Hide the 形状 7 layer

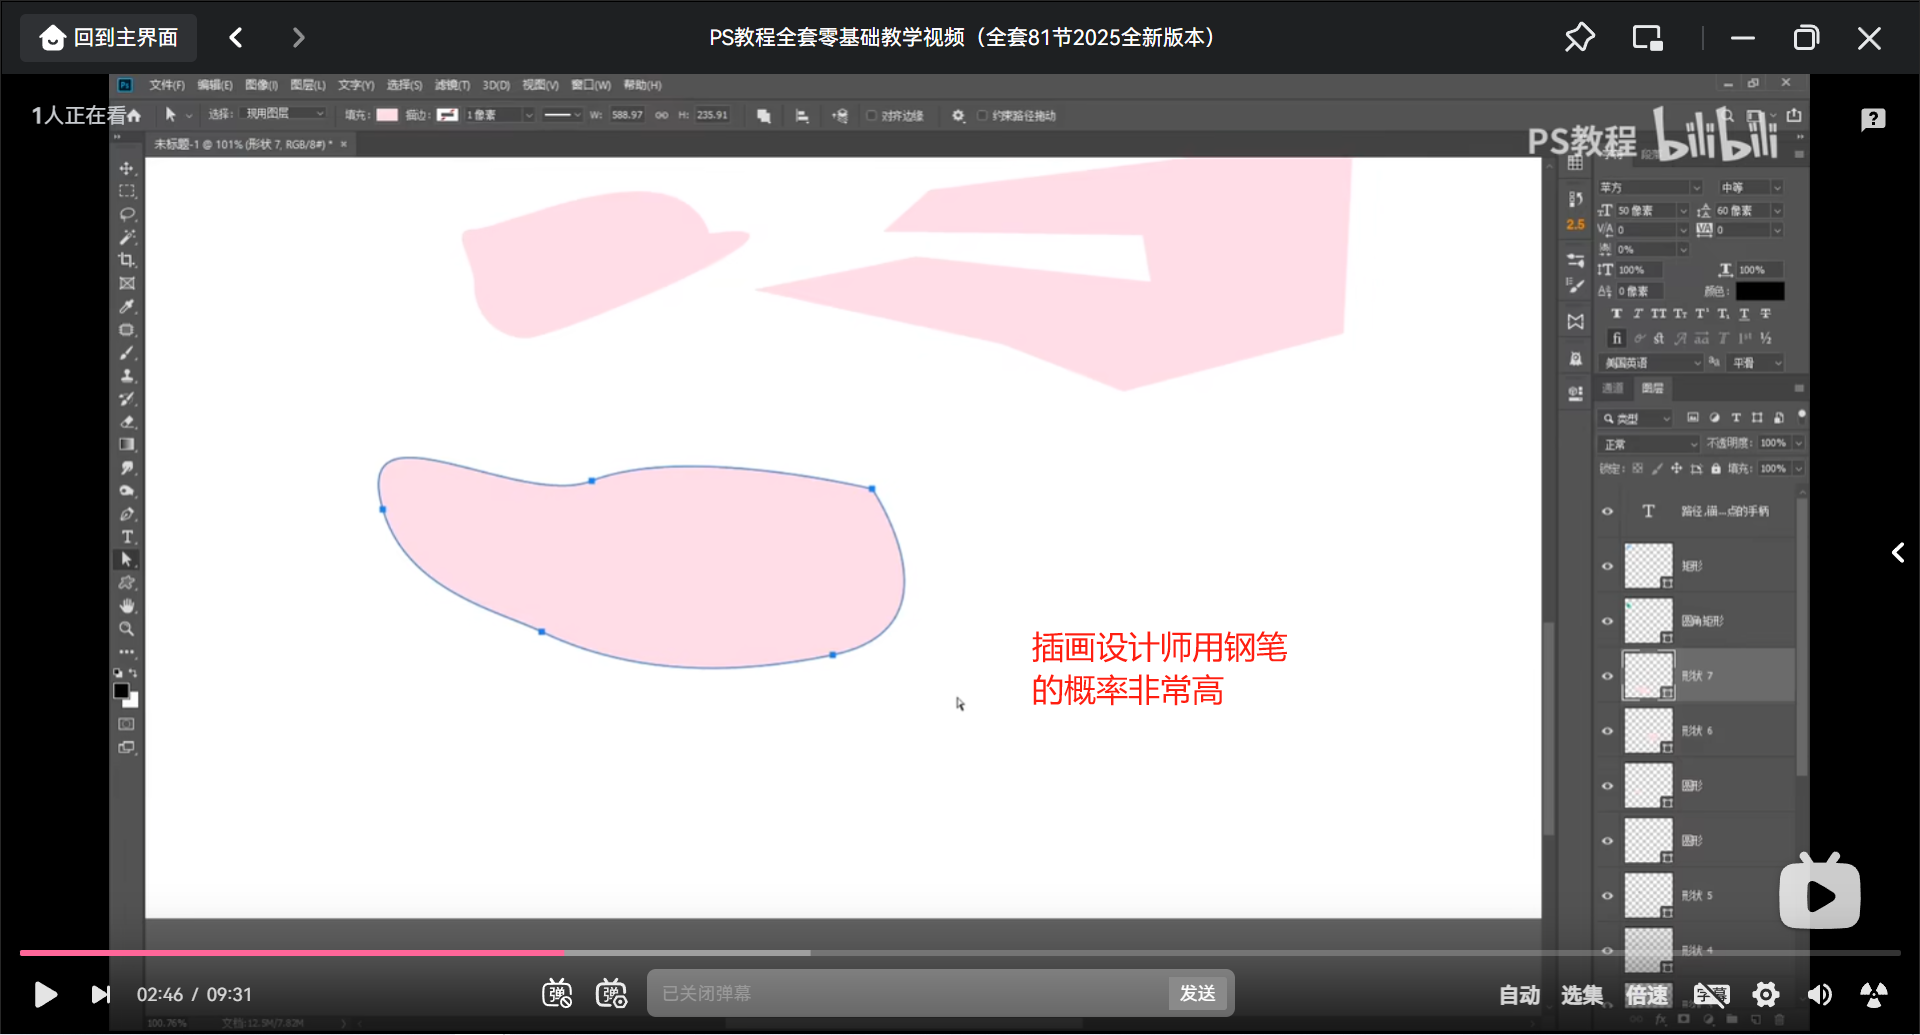pyautogui.click(x=1608, y=676)
